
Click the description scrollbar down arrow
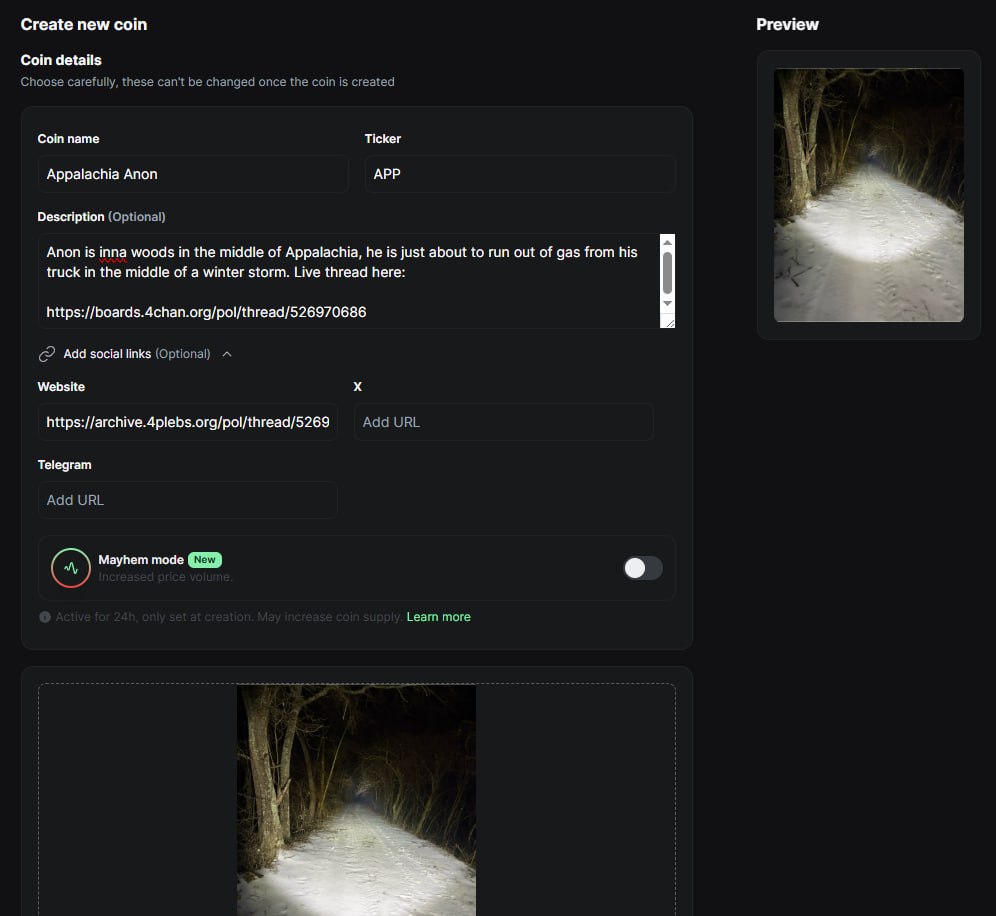667,303
